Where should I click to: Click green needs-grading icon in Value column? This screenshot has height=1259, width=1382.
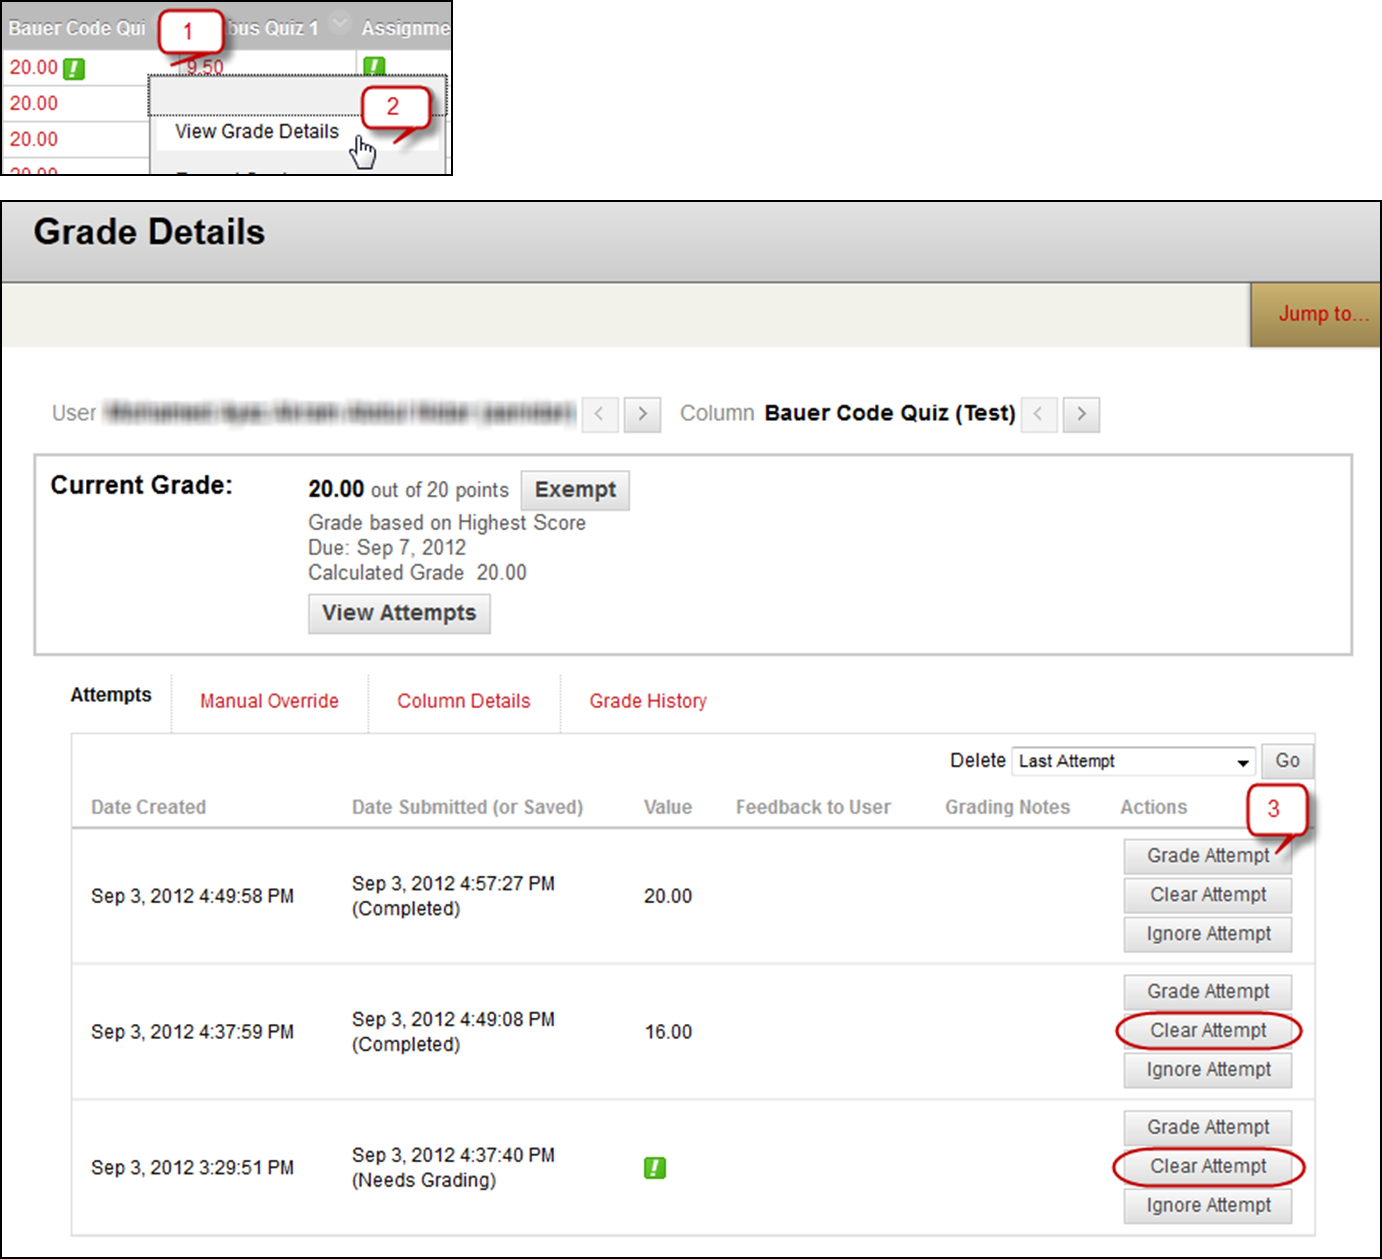655,1167
